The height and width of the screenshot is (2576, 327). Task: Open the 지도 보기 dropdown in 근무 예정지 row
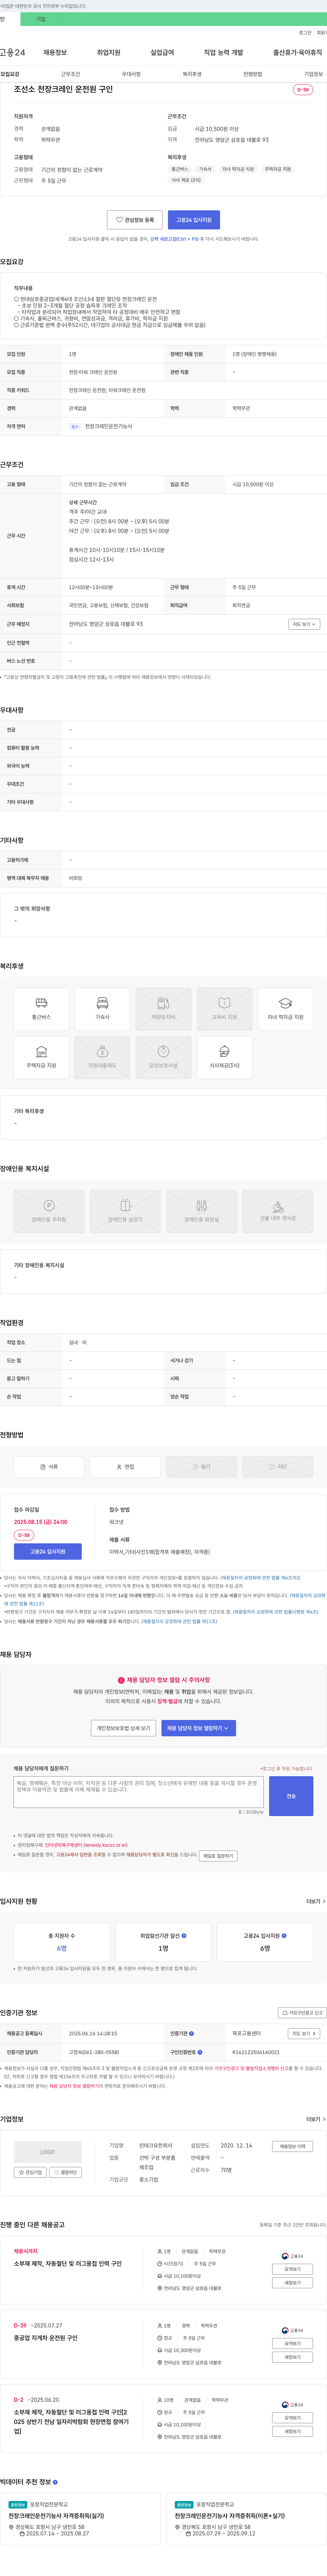click(x=304, y=624)
